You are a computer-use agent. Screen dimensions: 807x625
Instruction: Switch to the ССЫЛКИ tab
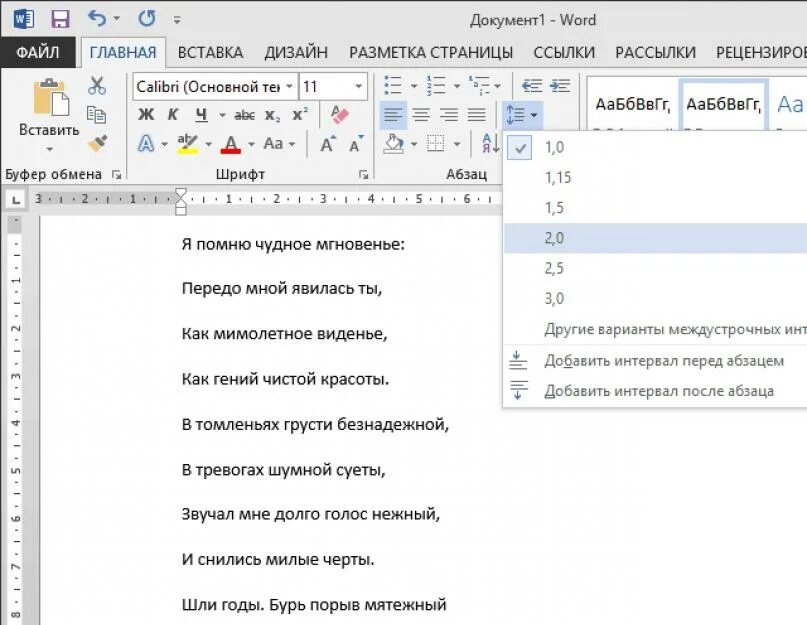click(564, 52)
